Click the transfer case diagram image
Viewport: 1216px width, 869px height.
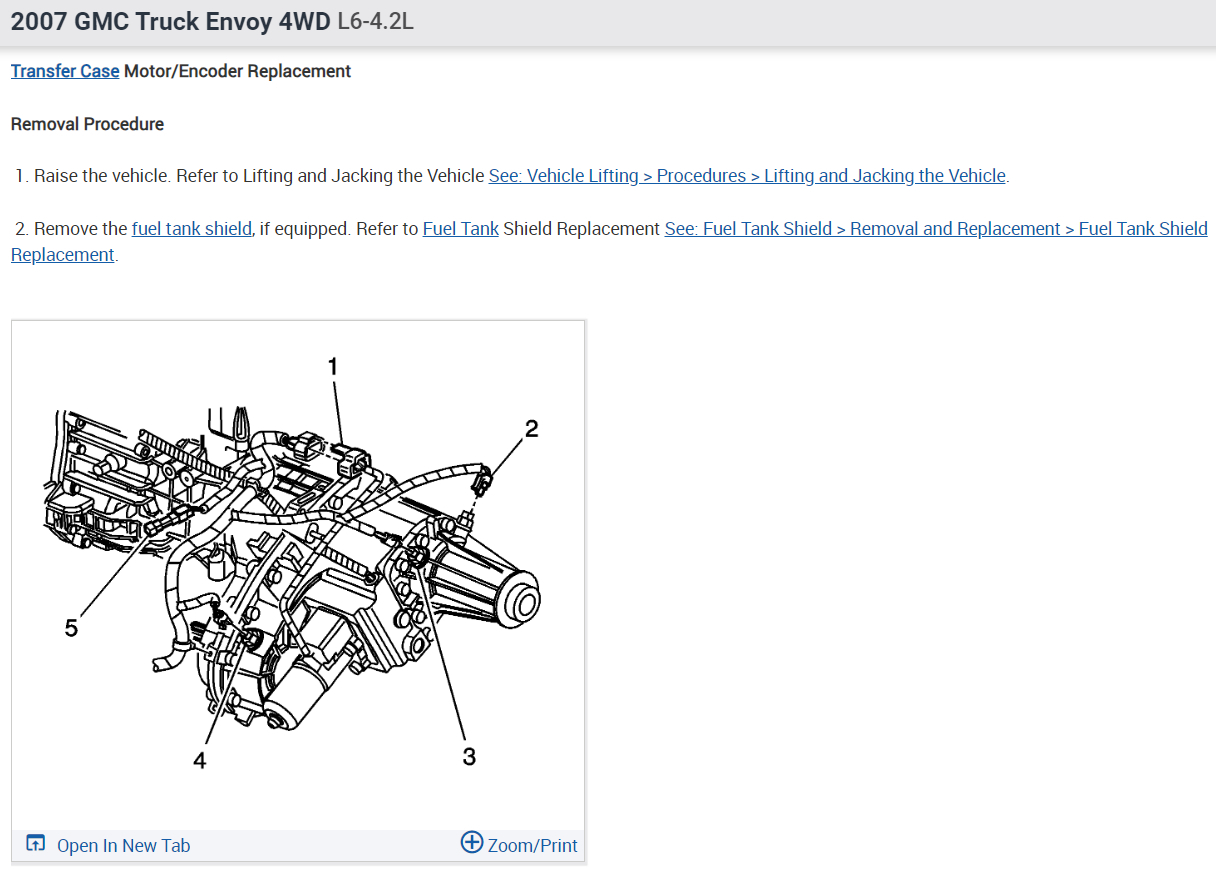point(298,576)
